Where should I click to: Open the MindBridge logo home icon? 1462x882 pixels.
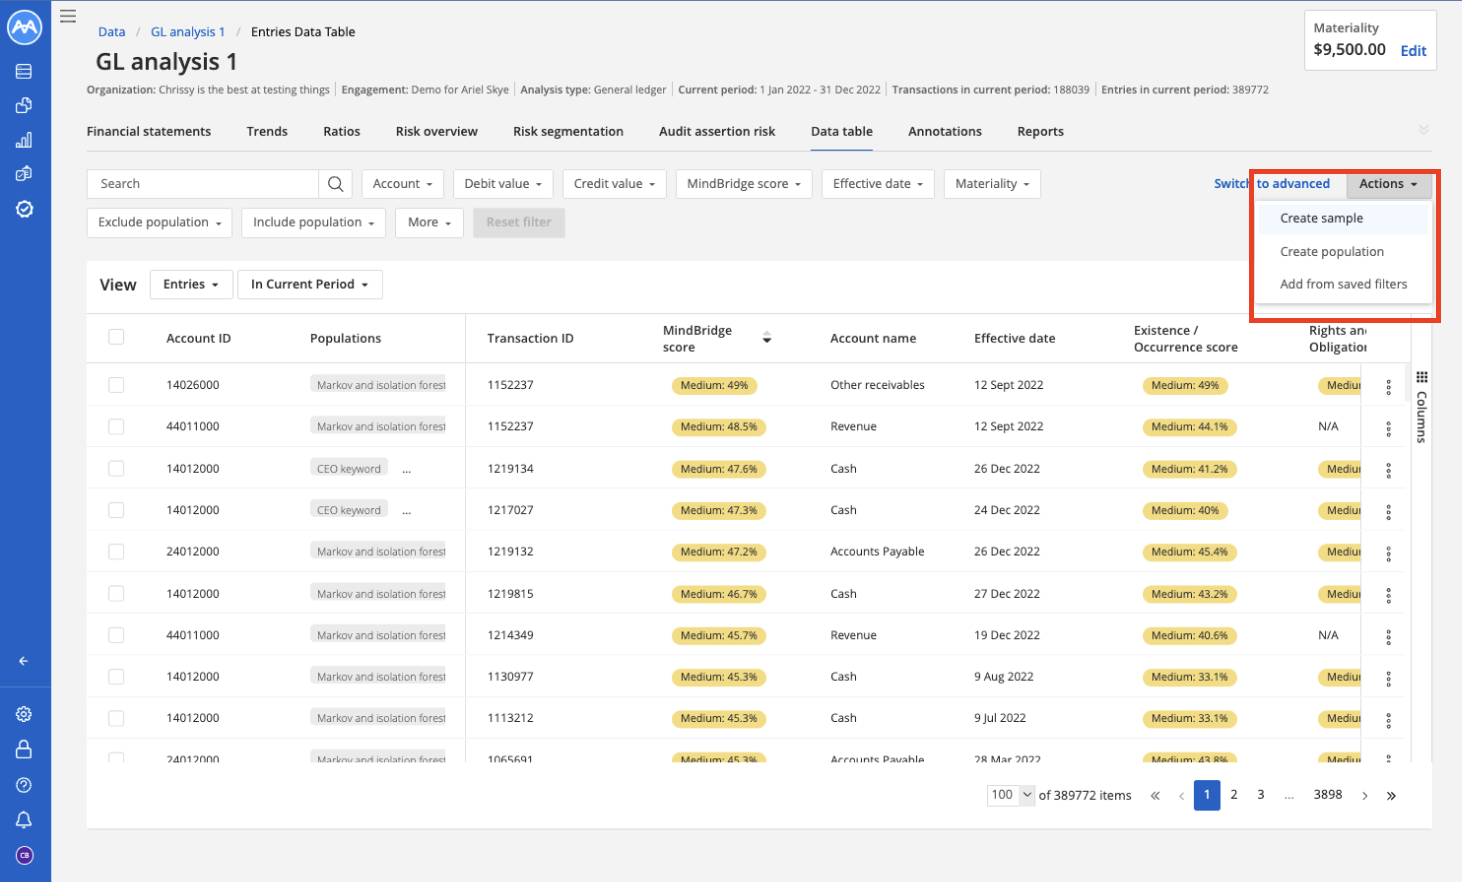[x=24, y=27]
